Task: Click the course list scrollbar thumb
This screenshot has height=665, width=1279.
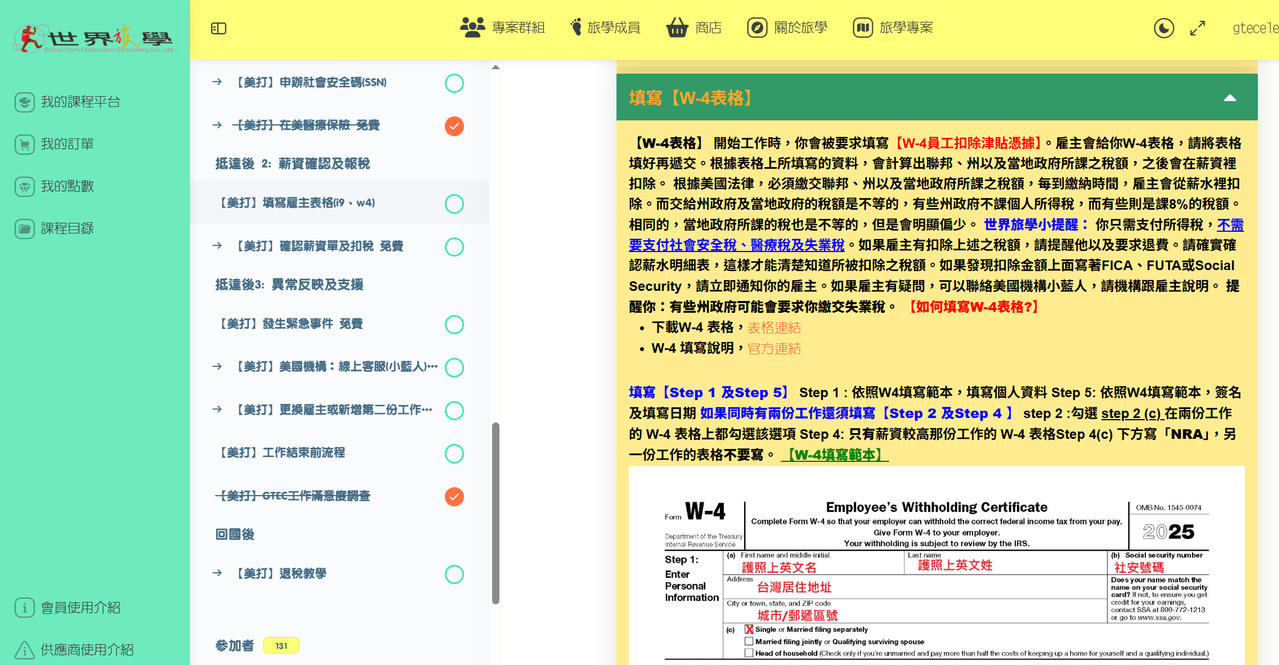Action: point(496,513)
